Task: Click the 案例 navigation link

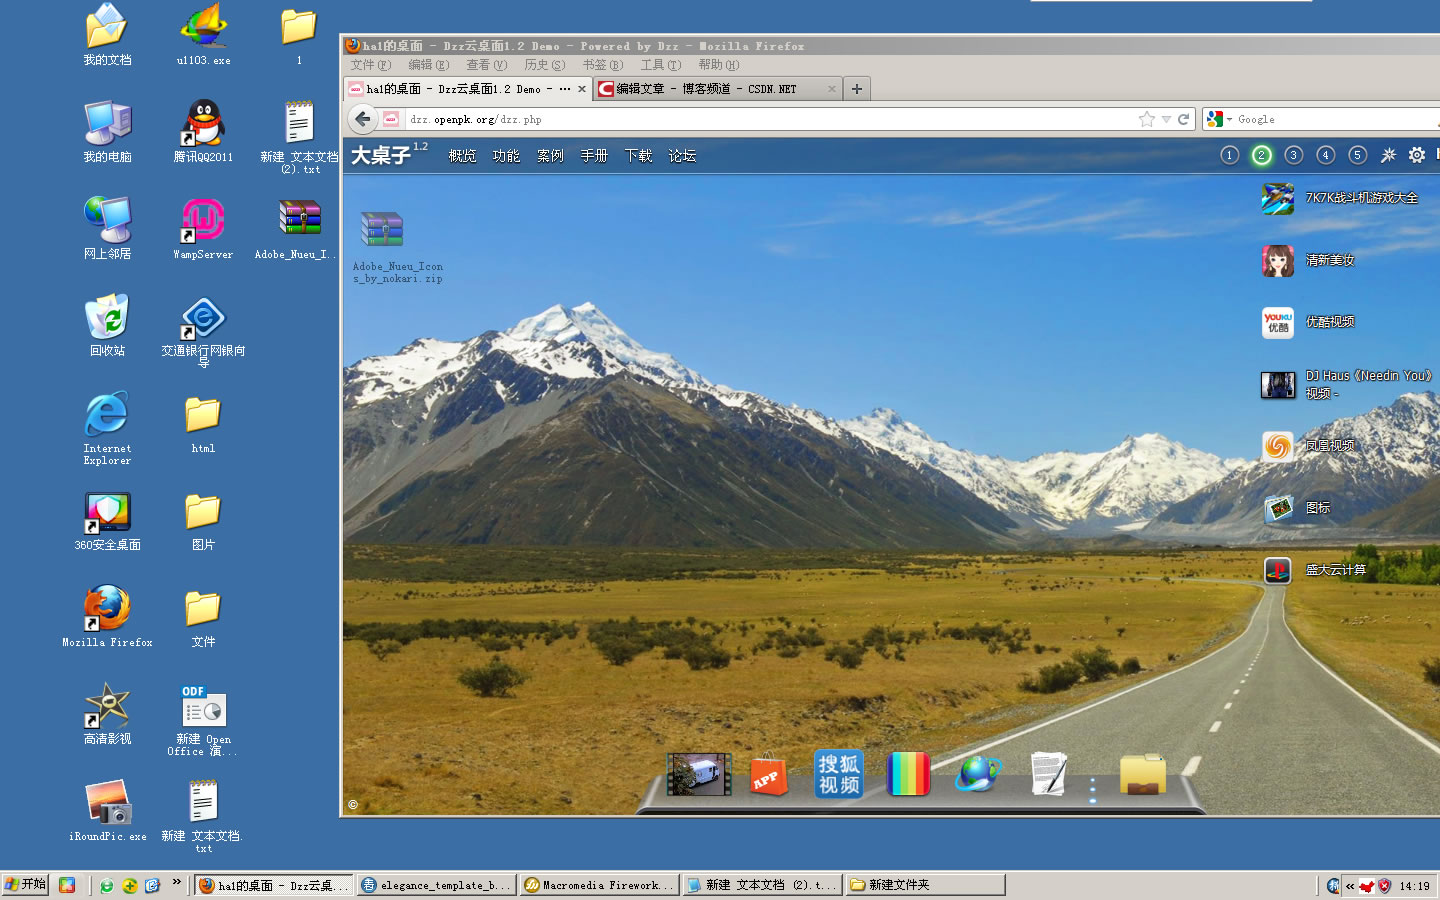Action: tap(550, 156)
